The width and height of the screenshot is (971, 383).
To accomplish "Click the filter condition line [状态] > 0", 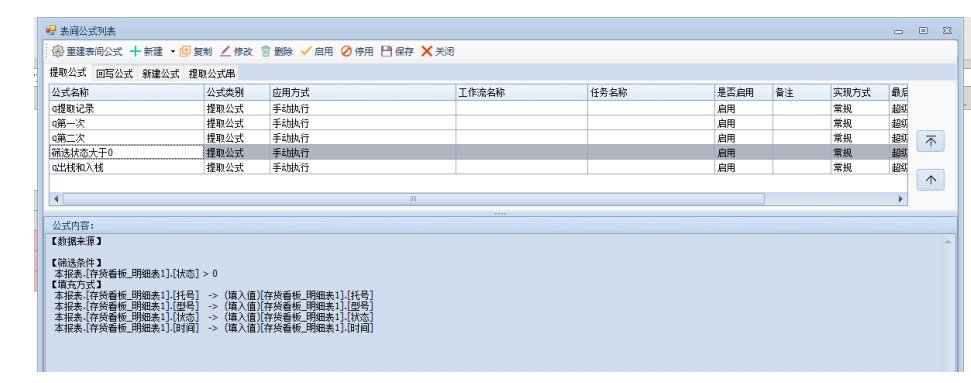I will click(136, 273).
